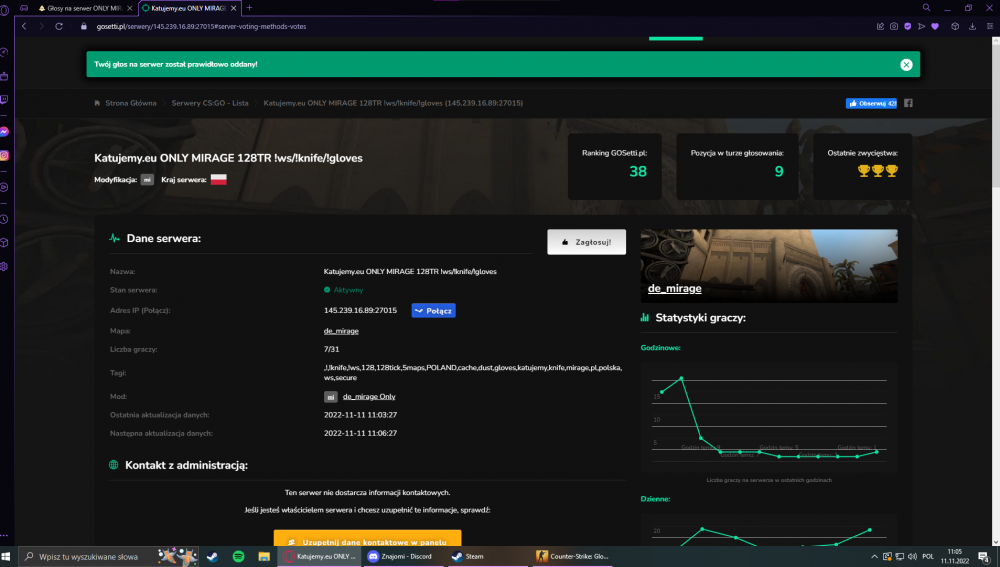Screen dimensions: 1000x567
Task: Click the 'Ostatnie zwycięstwa' trophies
Action: (878, 170)
